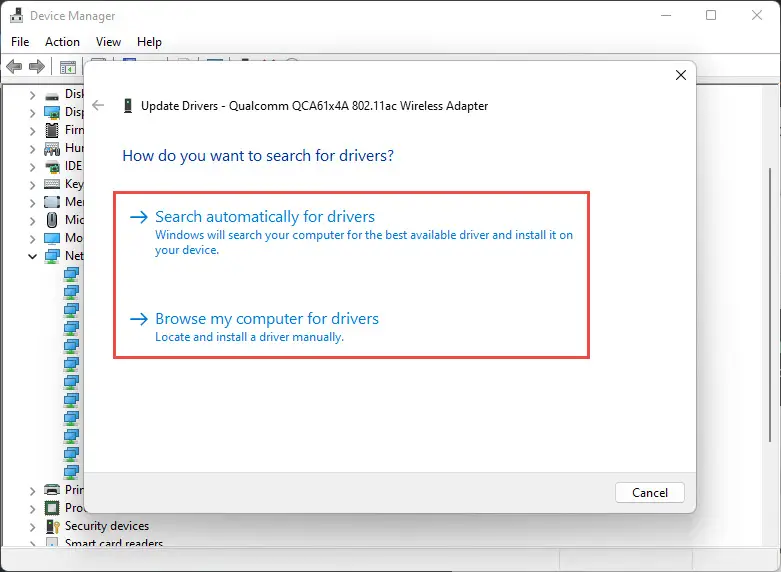Select the Memory devices icon

tap(52, 202)
